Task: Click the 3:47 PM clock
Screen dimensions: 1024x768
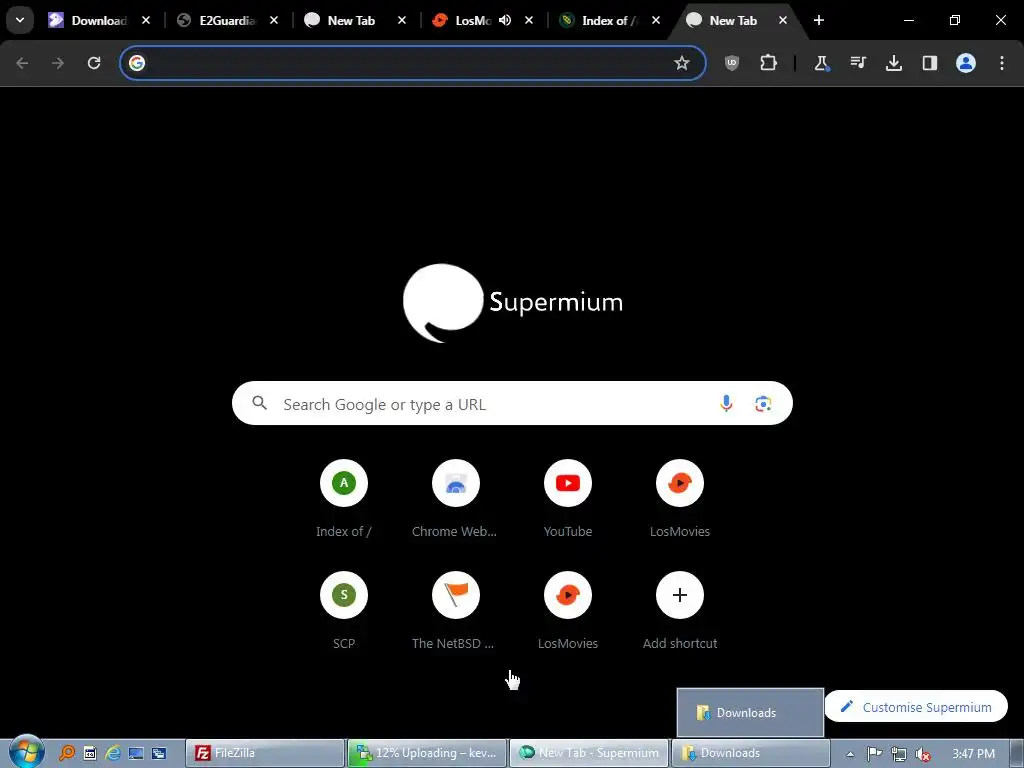Action: tap(973, 754)
